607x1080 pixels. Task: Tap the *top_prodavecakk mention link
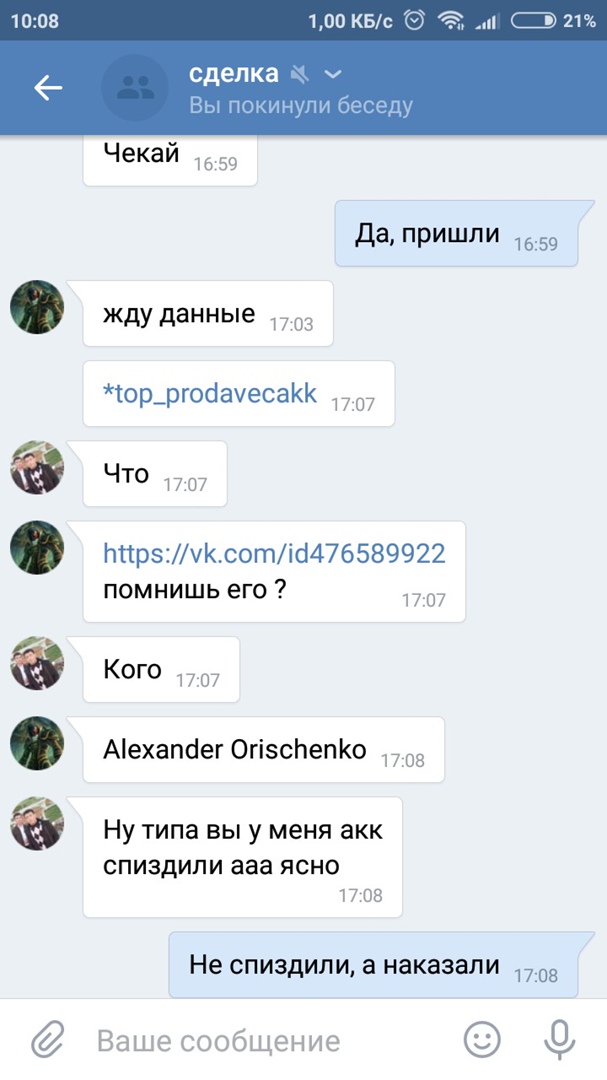(210, 393)
